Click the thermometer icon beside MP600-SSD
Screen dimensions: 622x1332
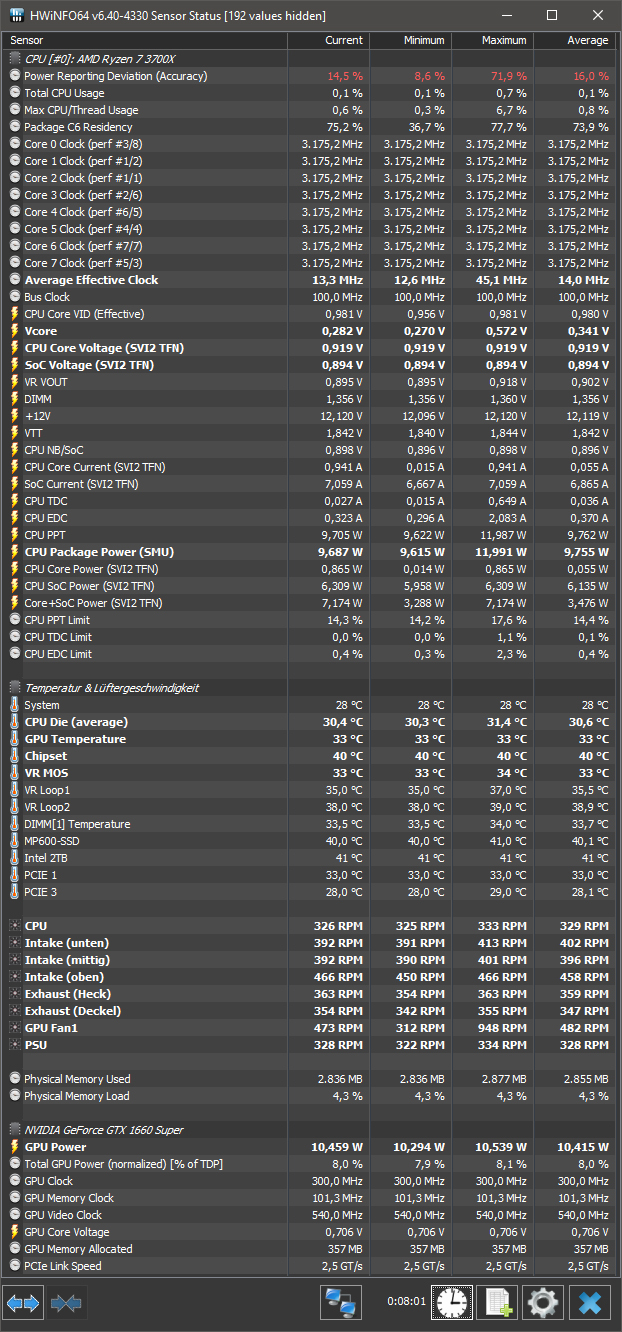[x=15, y=841]
